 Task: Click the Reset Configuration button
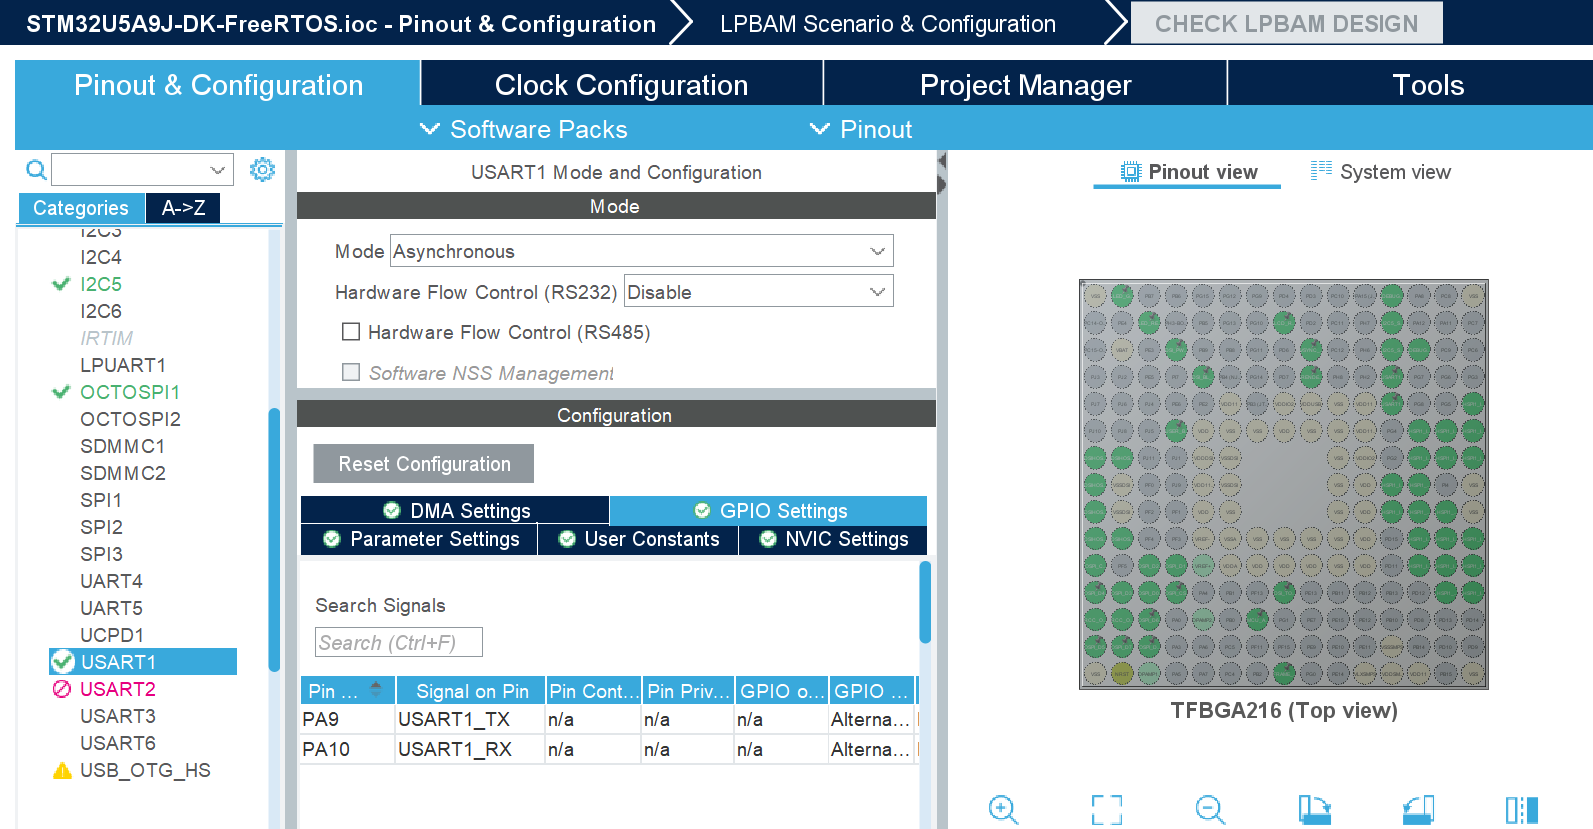point(424,464)
